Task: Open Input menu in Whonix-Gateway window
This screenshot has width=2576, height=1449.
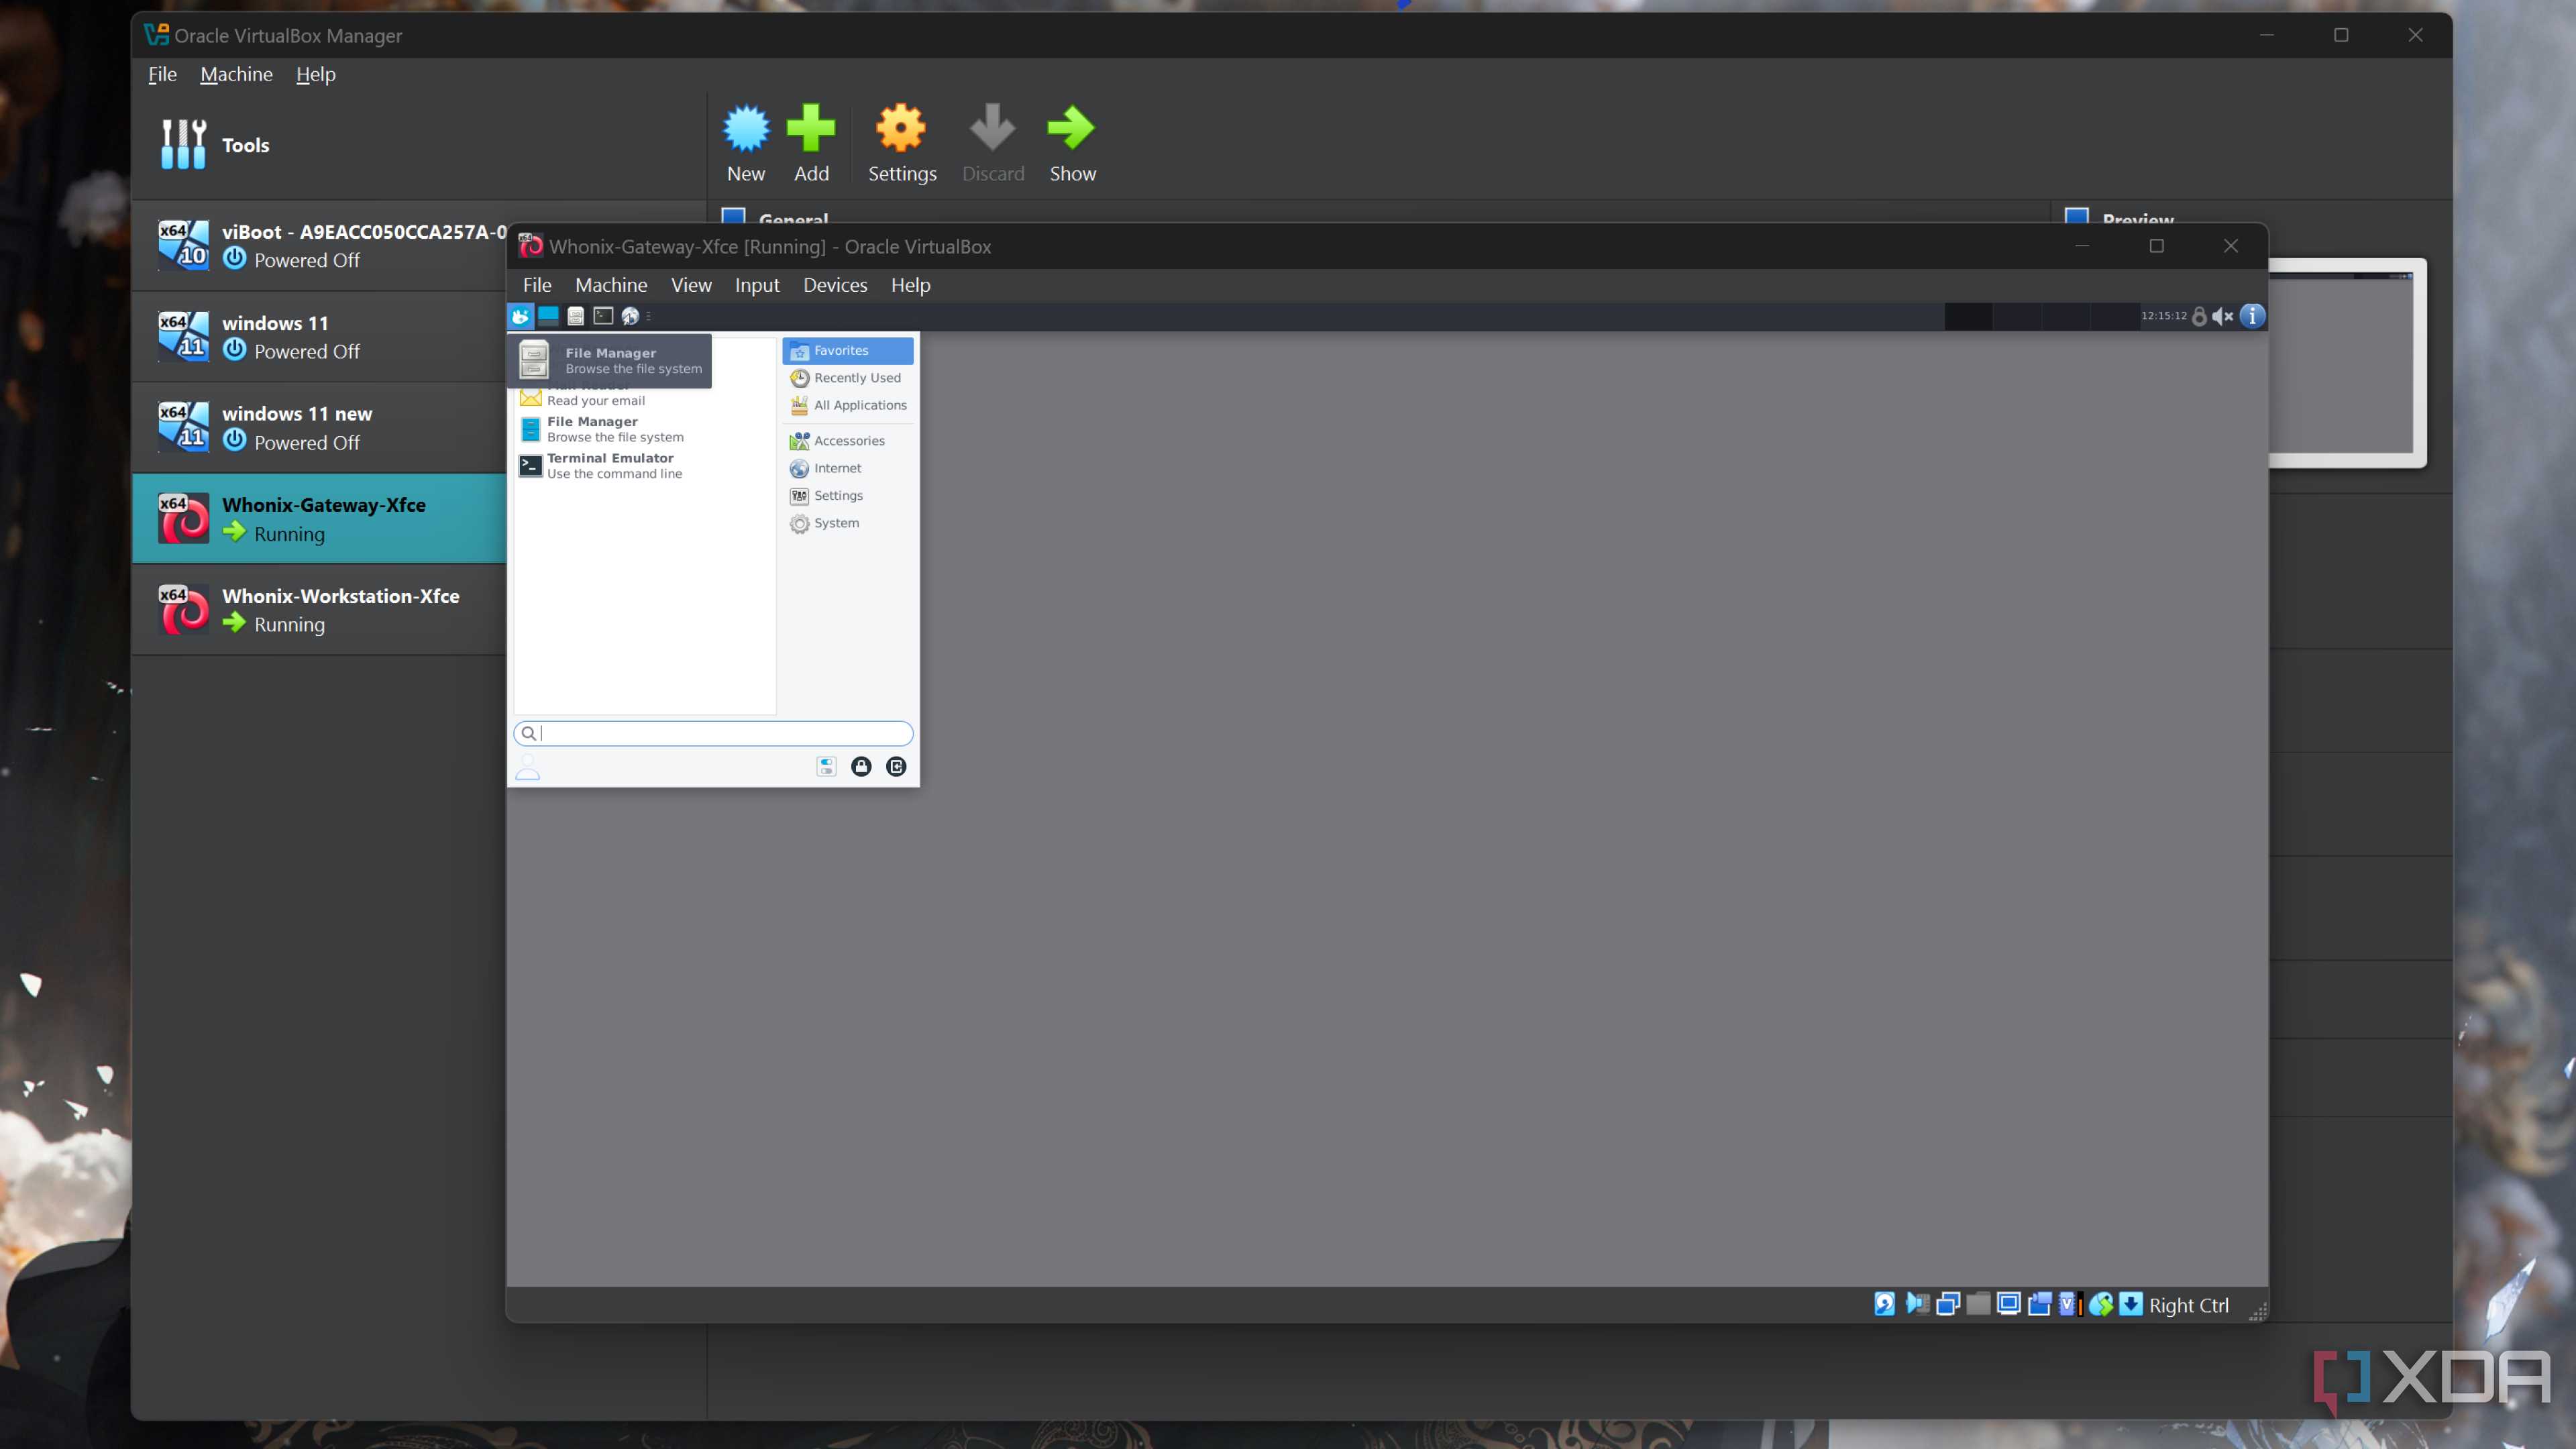Action: [x=757, y=285]
